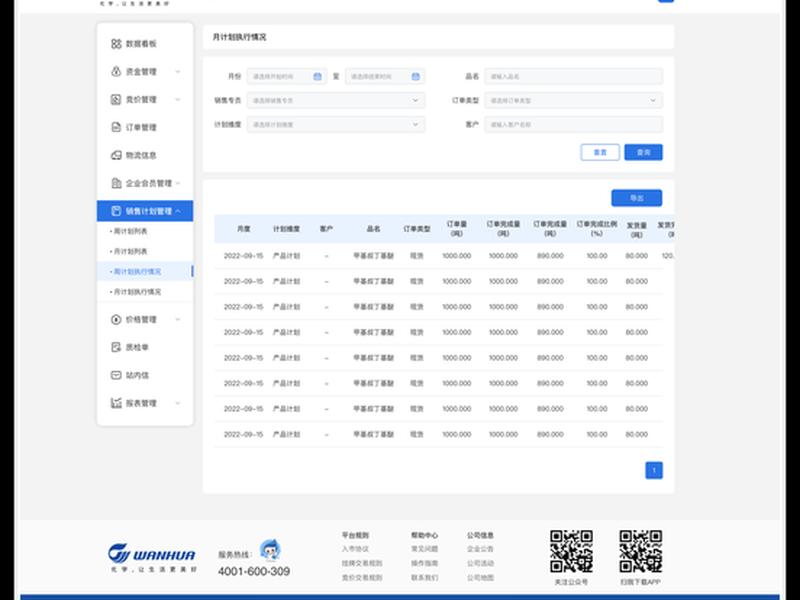Open the end month calendar icon
Viewport: 800px width, 600px height.
416,77
